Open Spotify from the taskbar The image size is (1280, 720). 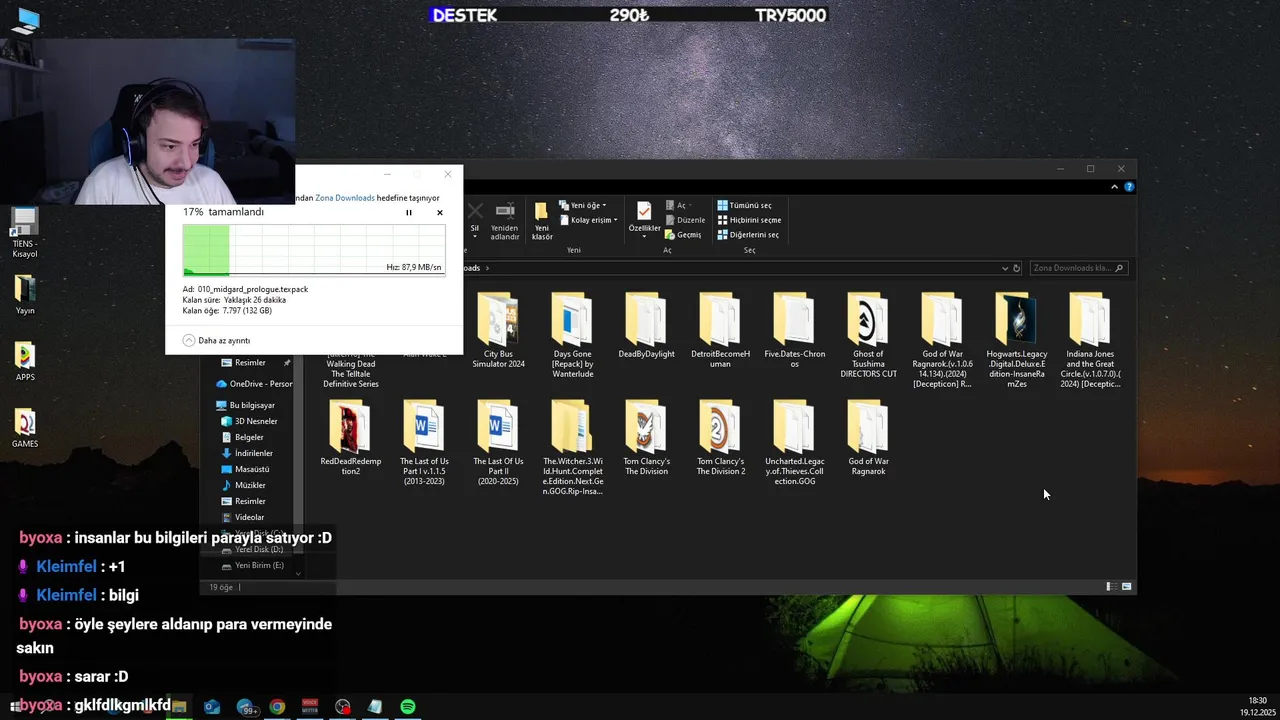click(408, 707)
